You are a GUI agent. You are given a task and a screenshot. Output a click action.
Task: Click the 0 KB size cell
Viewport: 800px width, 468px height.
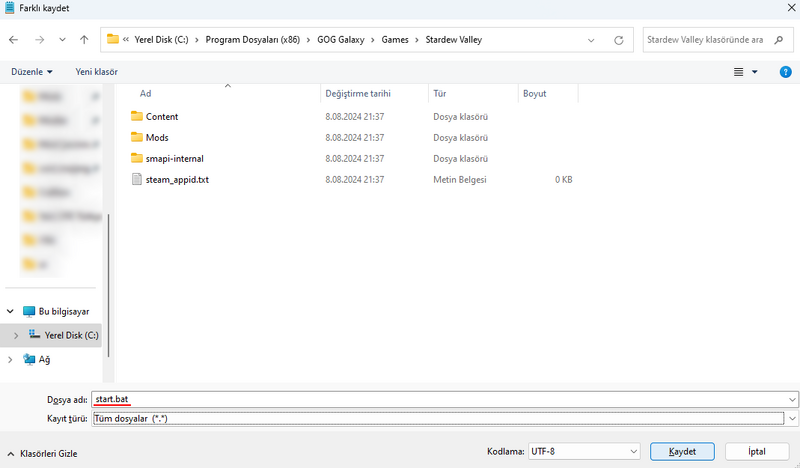click(563, 180)
